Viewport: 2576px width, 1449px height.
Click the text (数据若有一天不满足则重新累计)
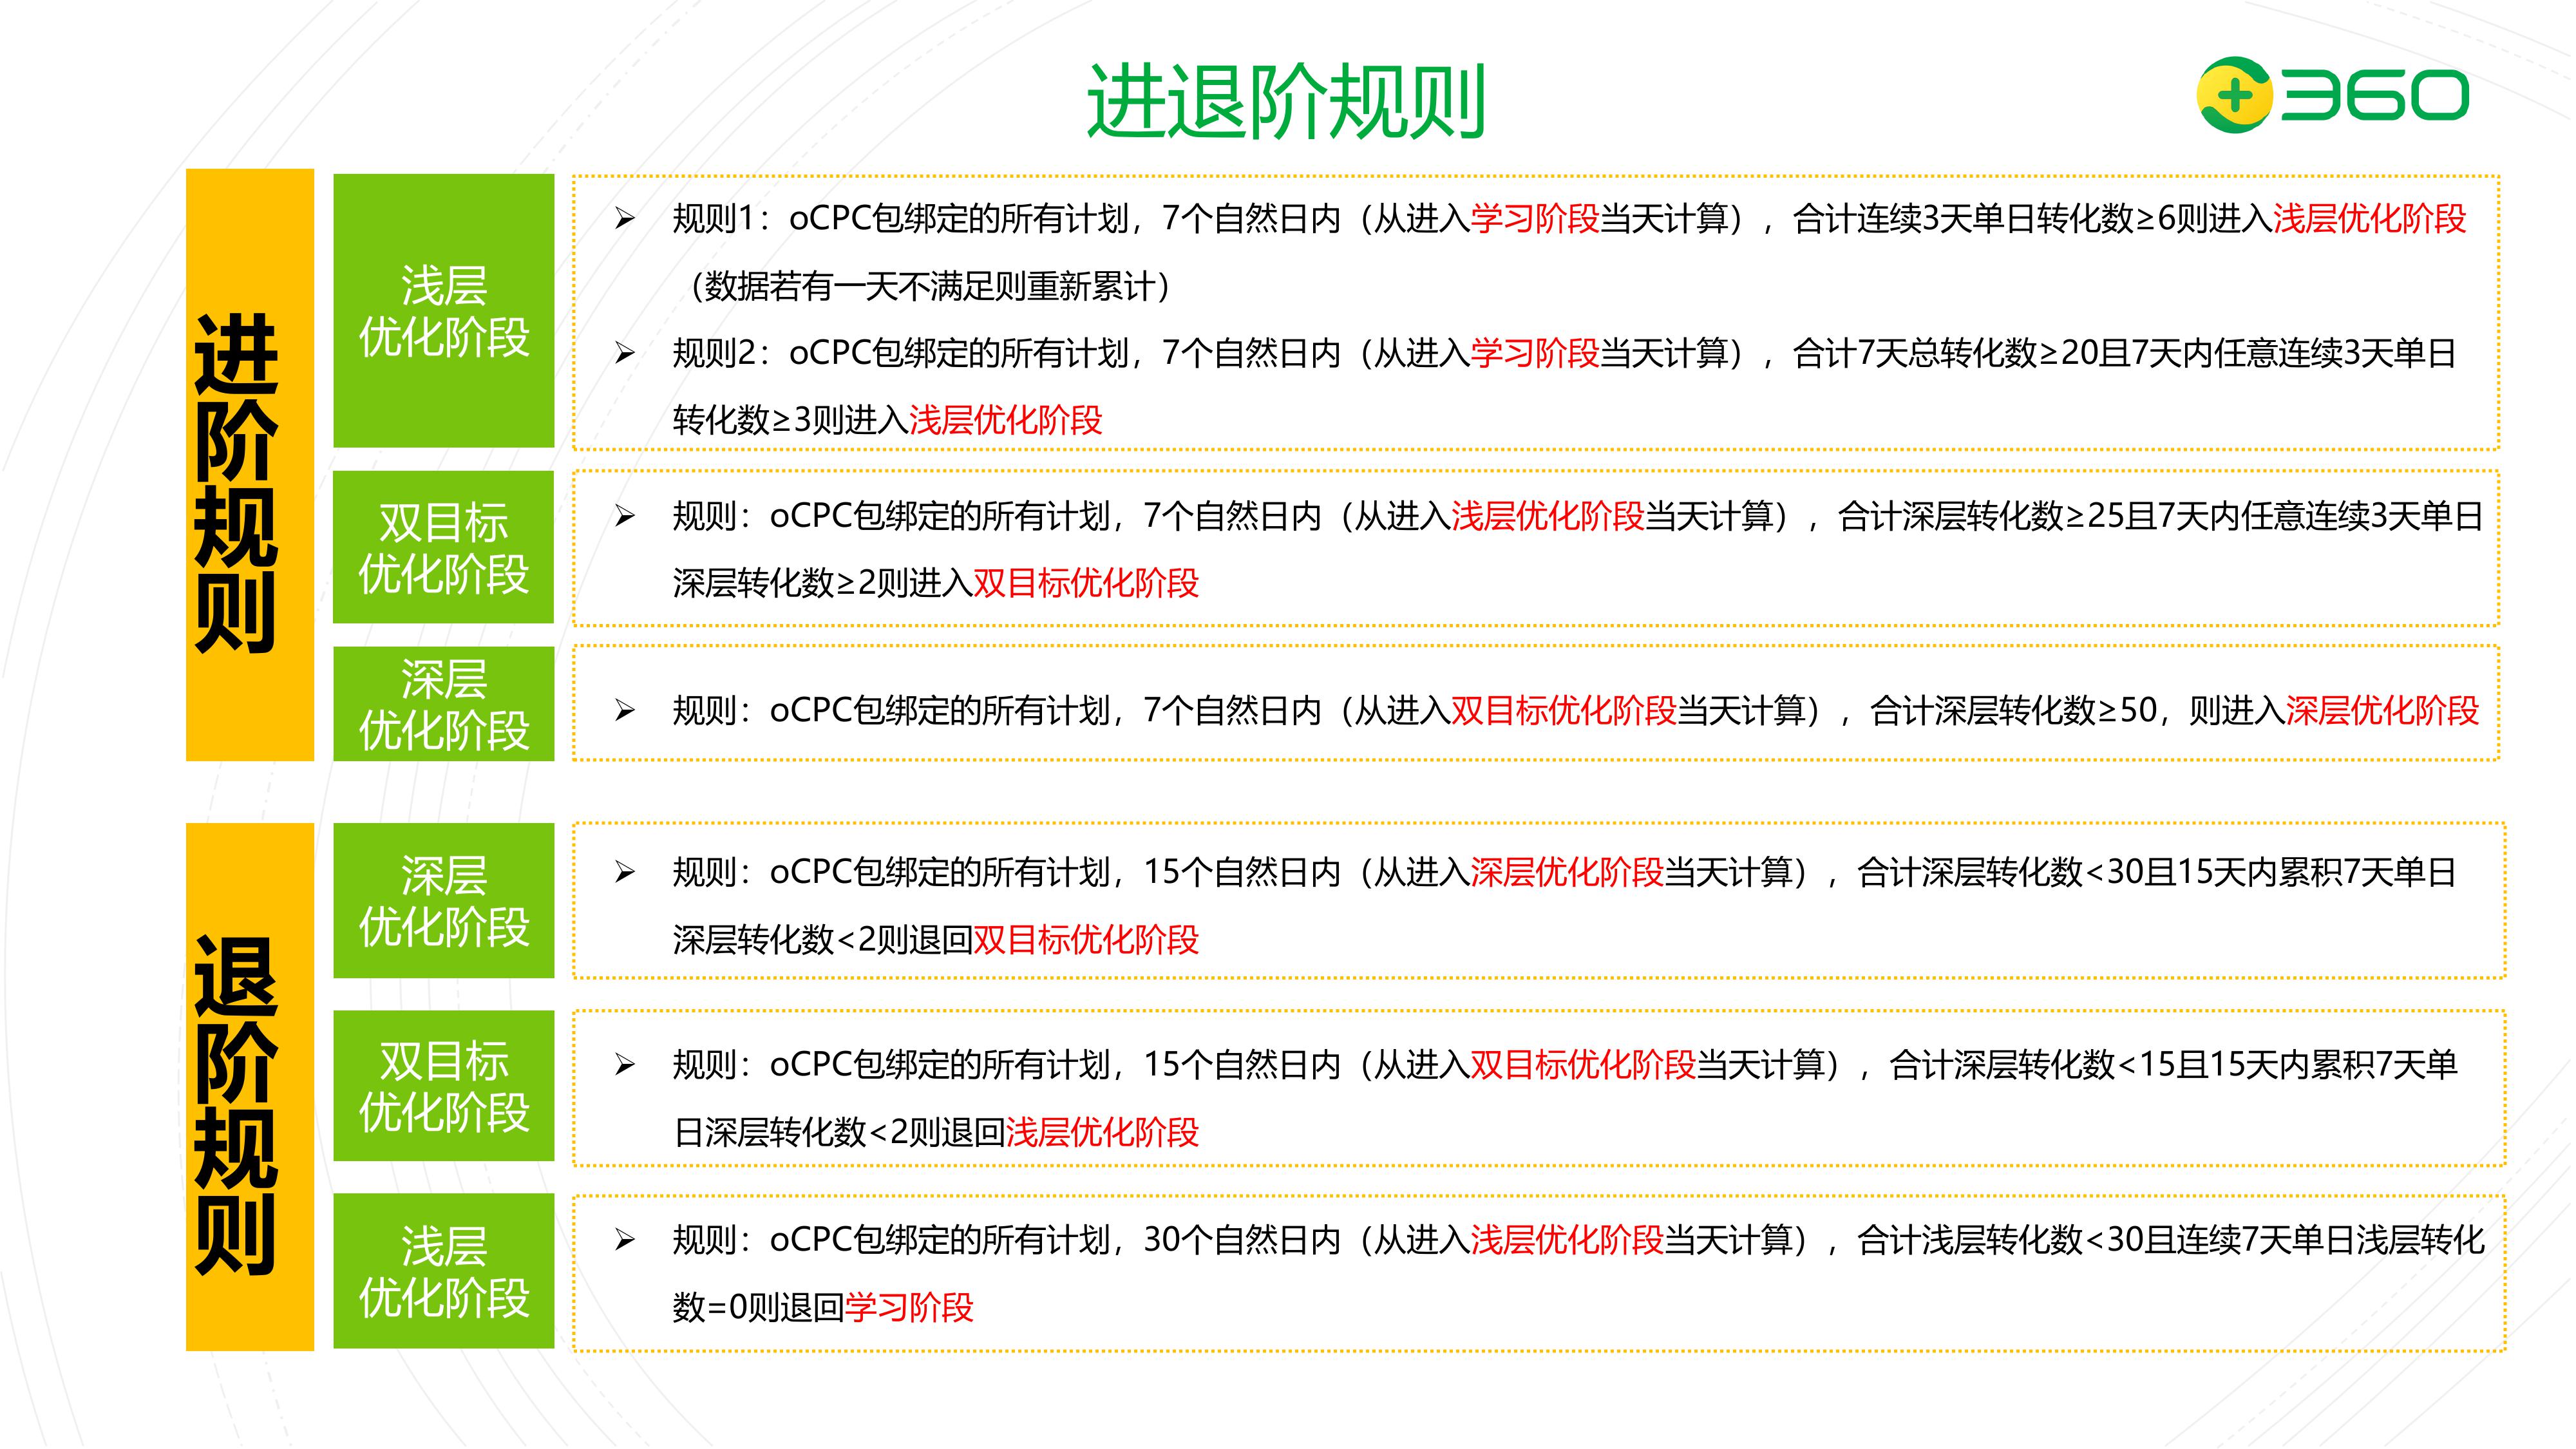click(930, 287)
